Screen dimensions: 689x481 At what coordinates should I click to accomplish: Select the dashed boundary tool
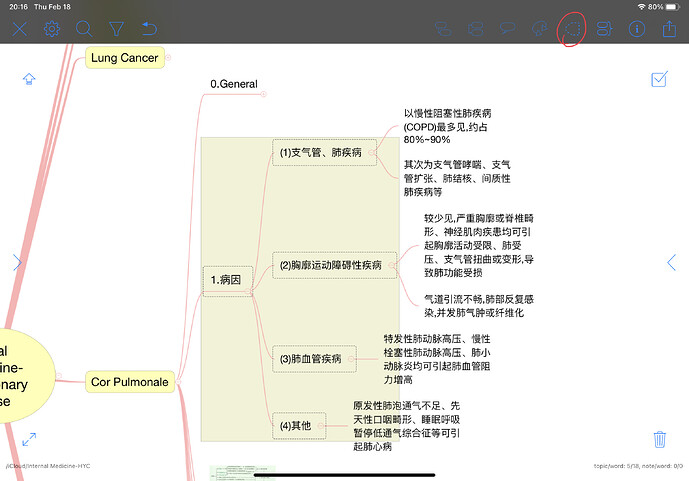pyautogui.click(x=572, y=29)
